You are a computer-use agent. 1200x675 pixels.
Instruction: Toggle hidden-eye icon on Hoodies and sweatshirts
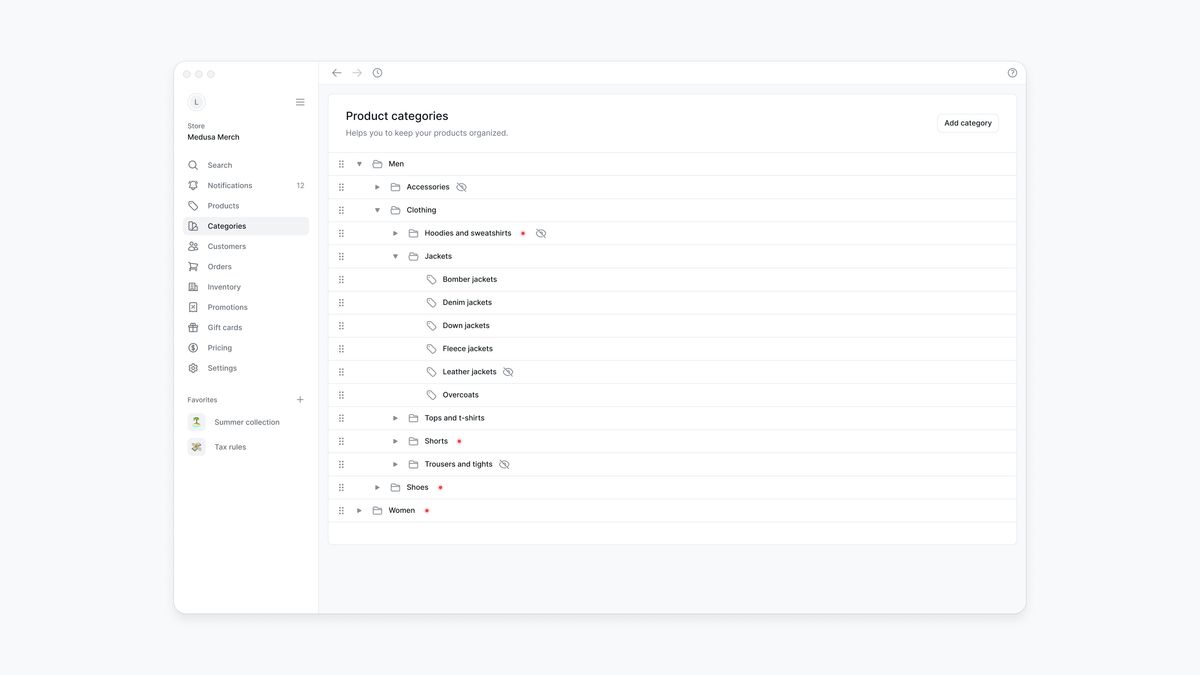coord(541,234)
